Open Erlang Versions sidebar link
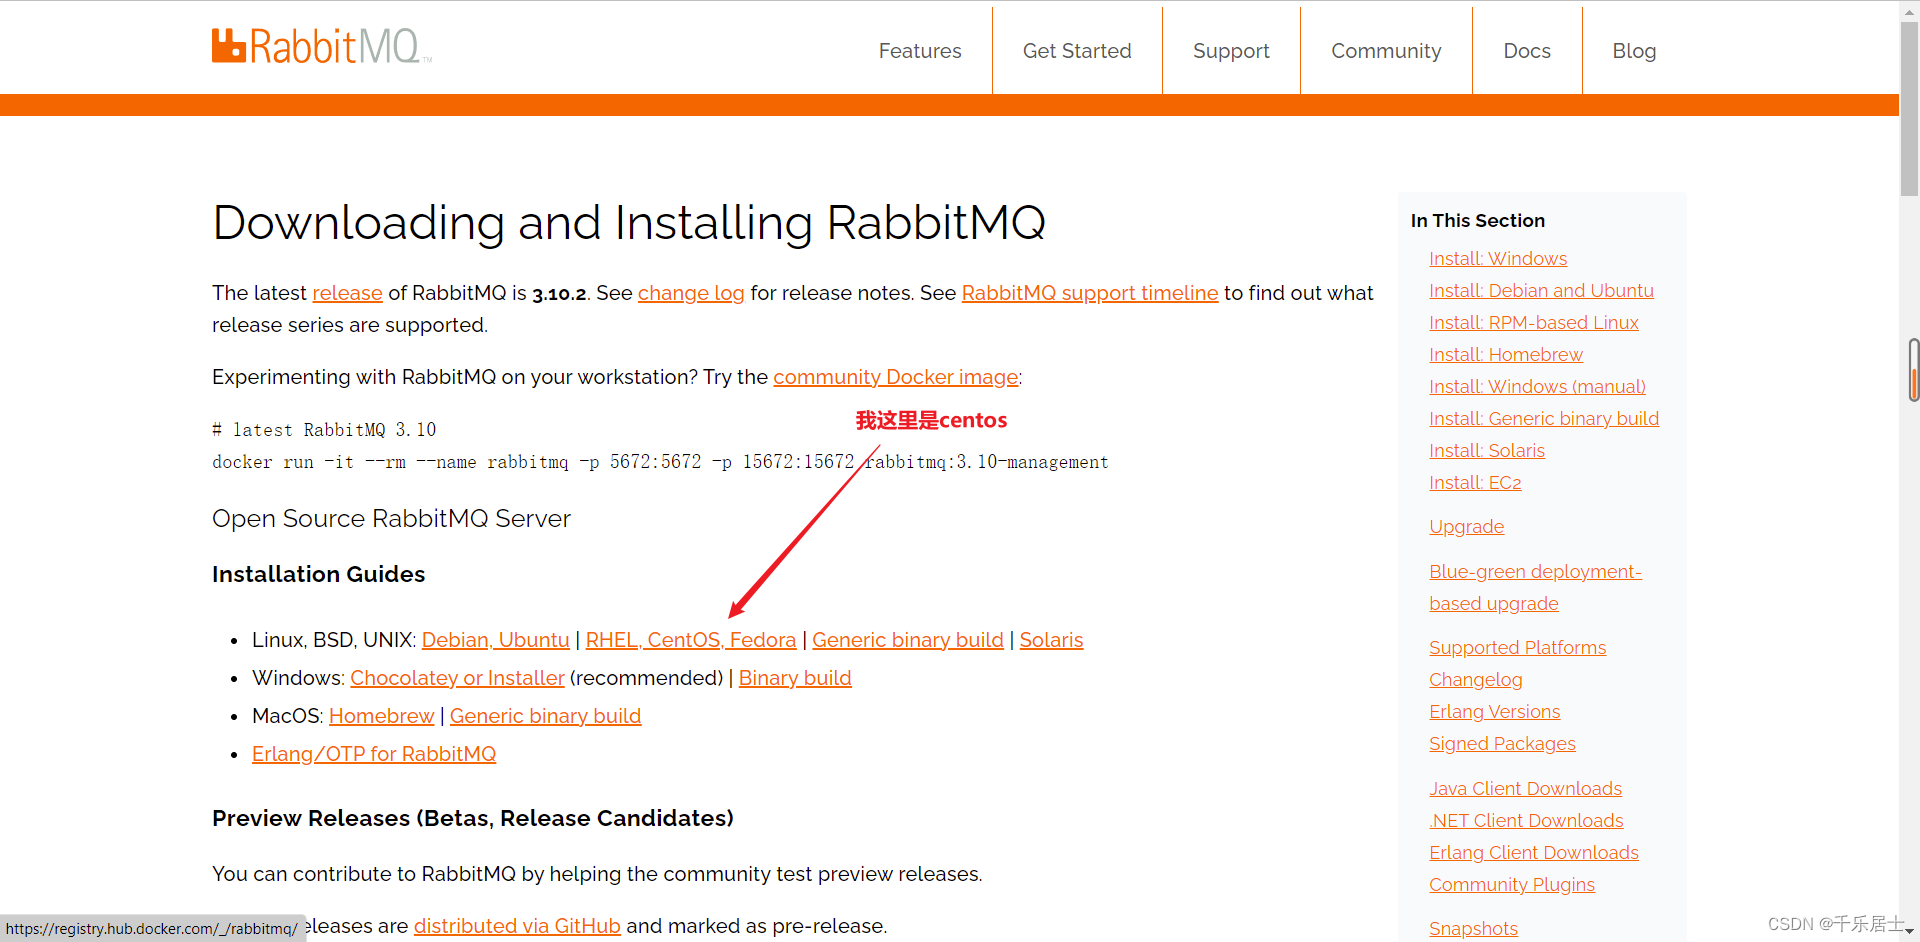Viewport: 1920px width, 942px height. pyautogui.click(x=1494, y=712)
